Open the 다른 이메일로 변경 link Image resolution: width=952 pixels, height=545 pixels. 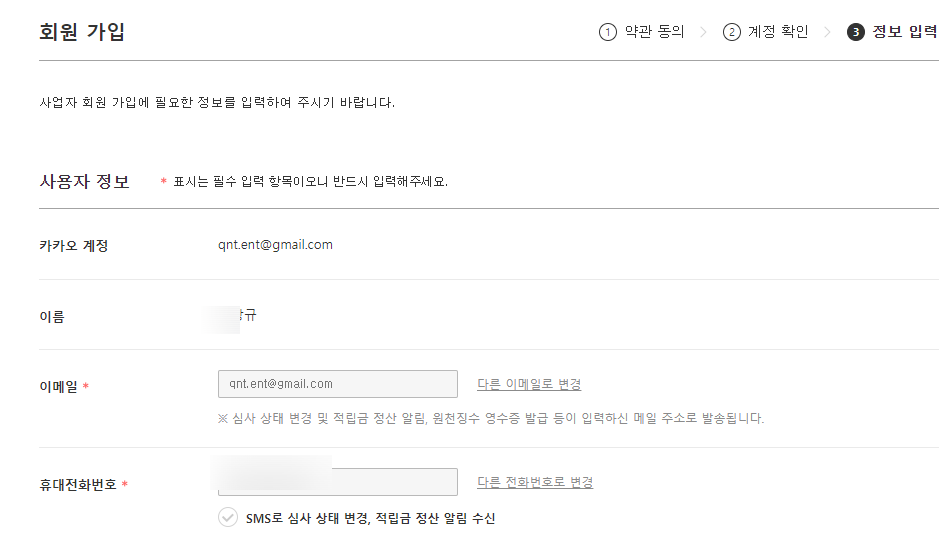point(529,384)
